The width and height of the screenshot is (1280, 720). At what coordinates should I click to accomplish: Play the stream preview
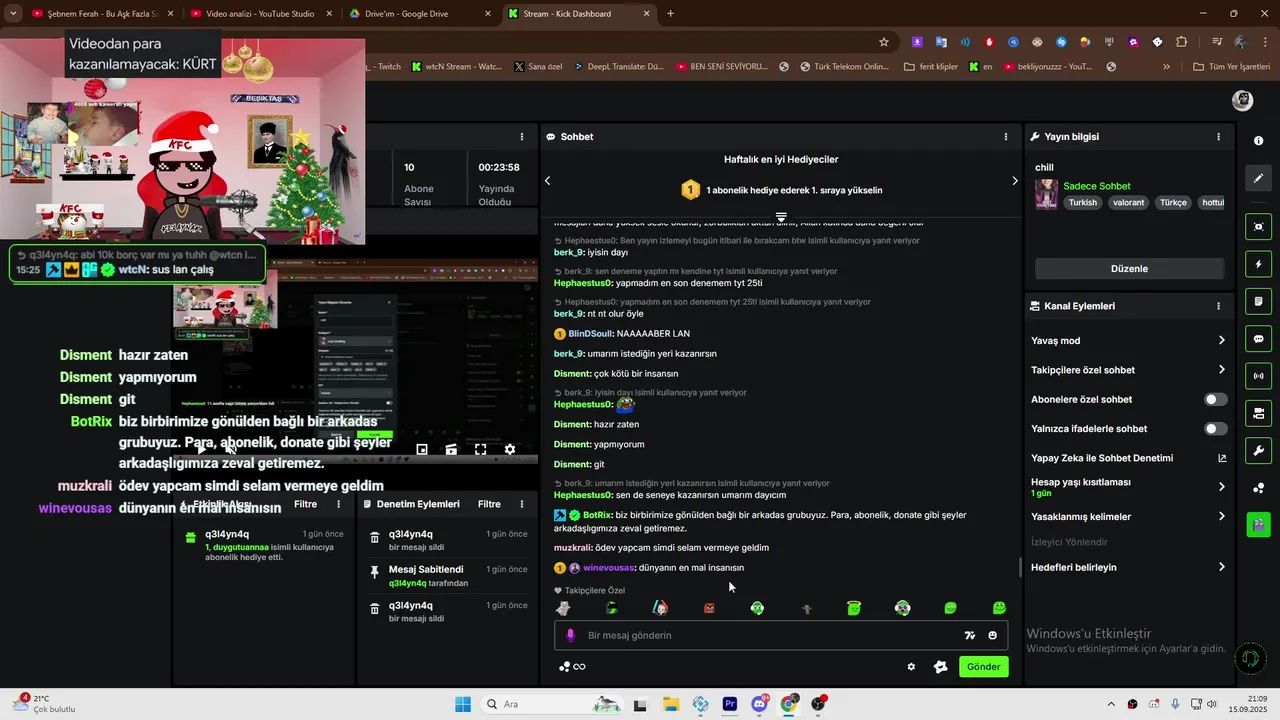[201, 450]
